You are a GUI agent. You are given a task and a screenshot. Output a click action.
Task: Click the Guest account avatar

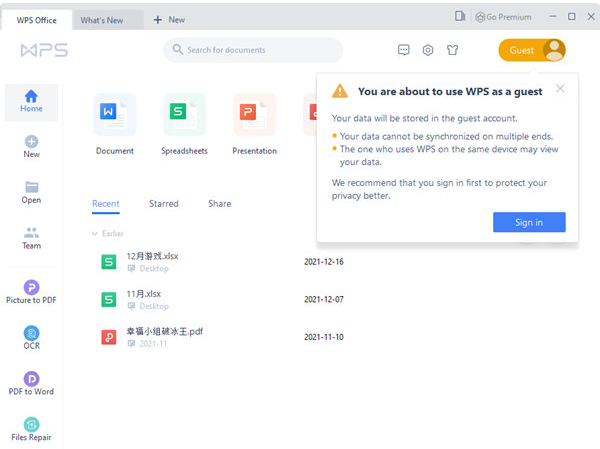[x=554, y=50]
